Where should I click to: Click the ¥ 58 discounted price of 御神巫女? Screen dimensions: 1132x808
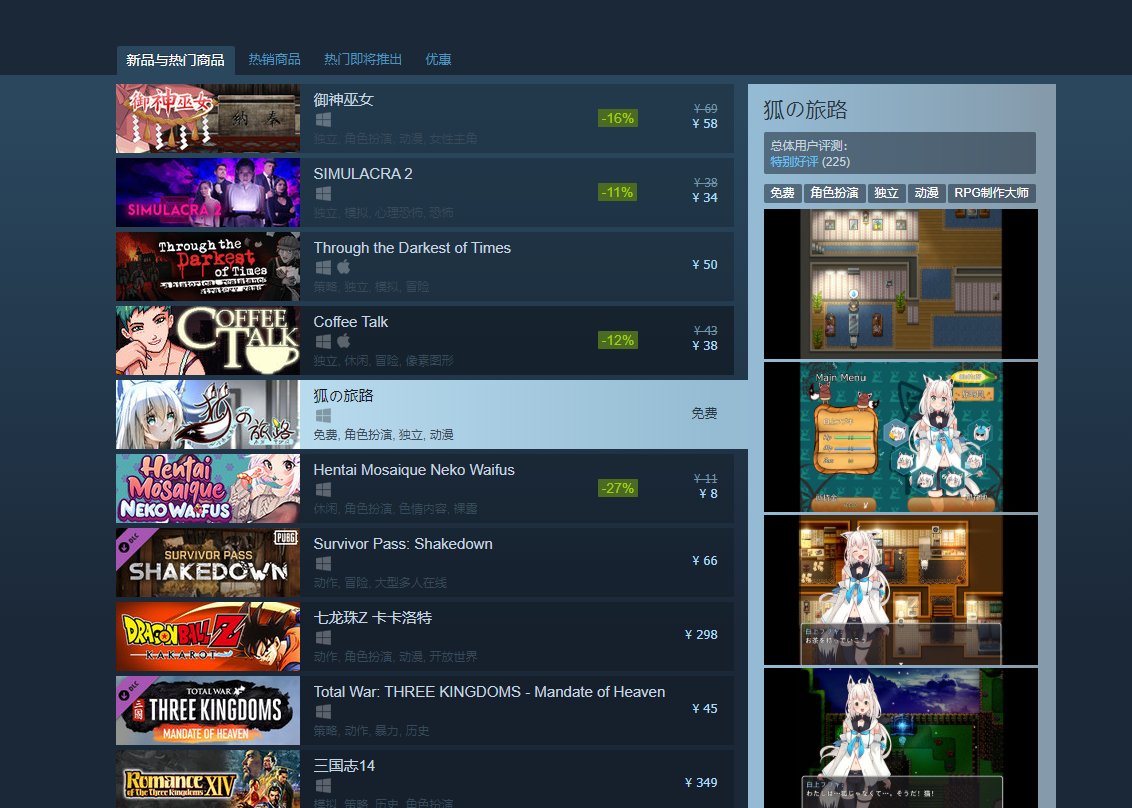pos(705,124)
